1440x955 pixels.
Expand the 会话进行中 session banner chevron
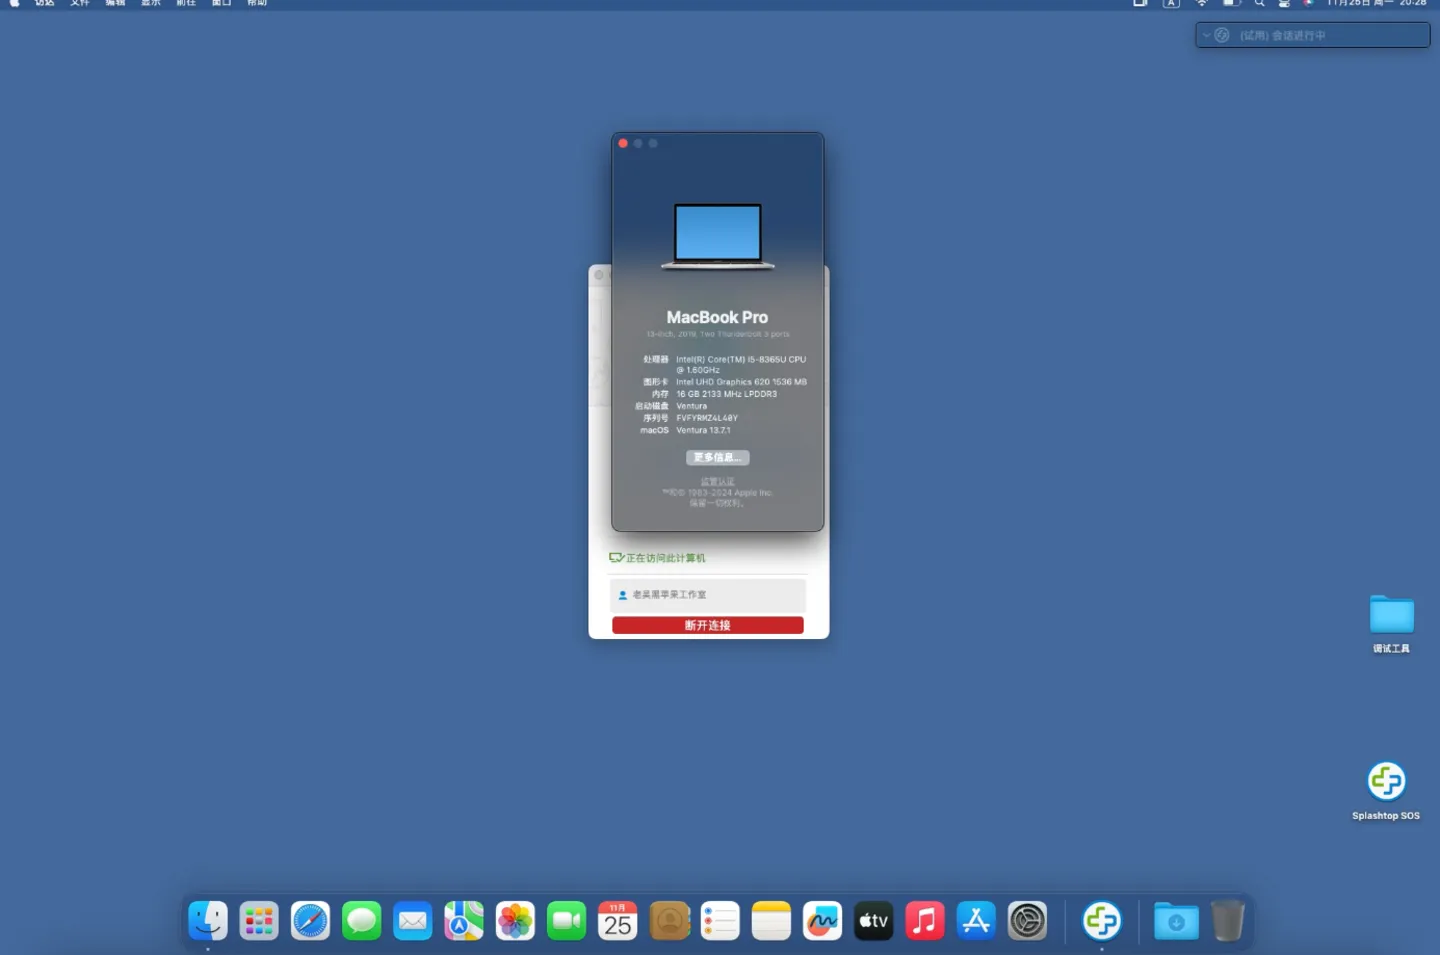[x=1206, y=35]
